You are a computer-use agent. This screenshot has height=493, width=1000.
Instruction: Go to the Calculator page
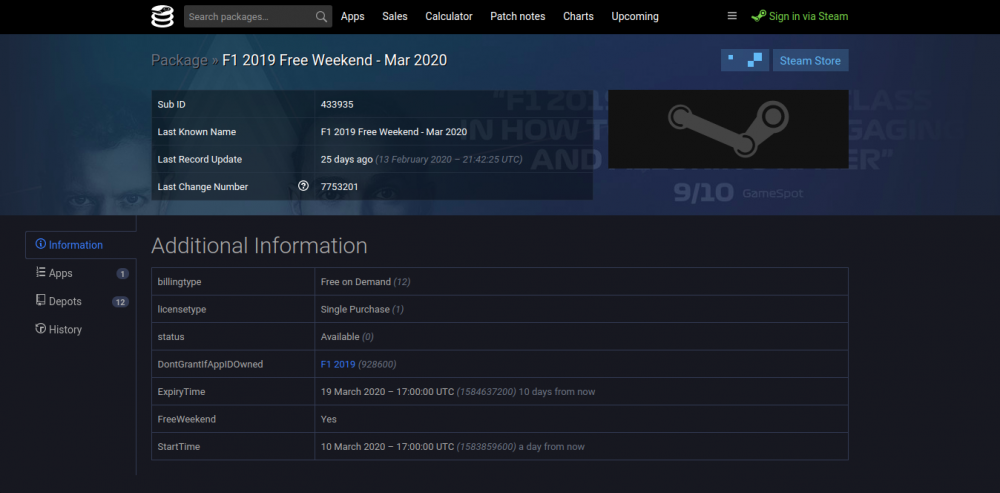[x=449, y=17]
